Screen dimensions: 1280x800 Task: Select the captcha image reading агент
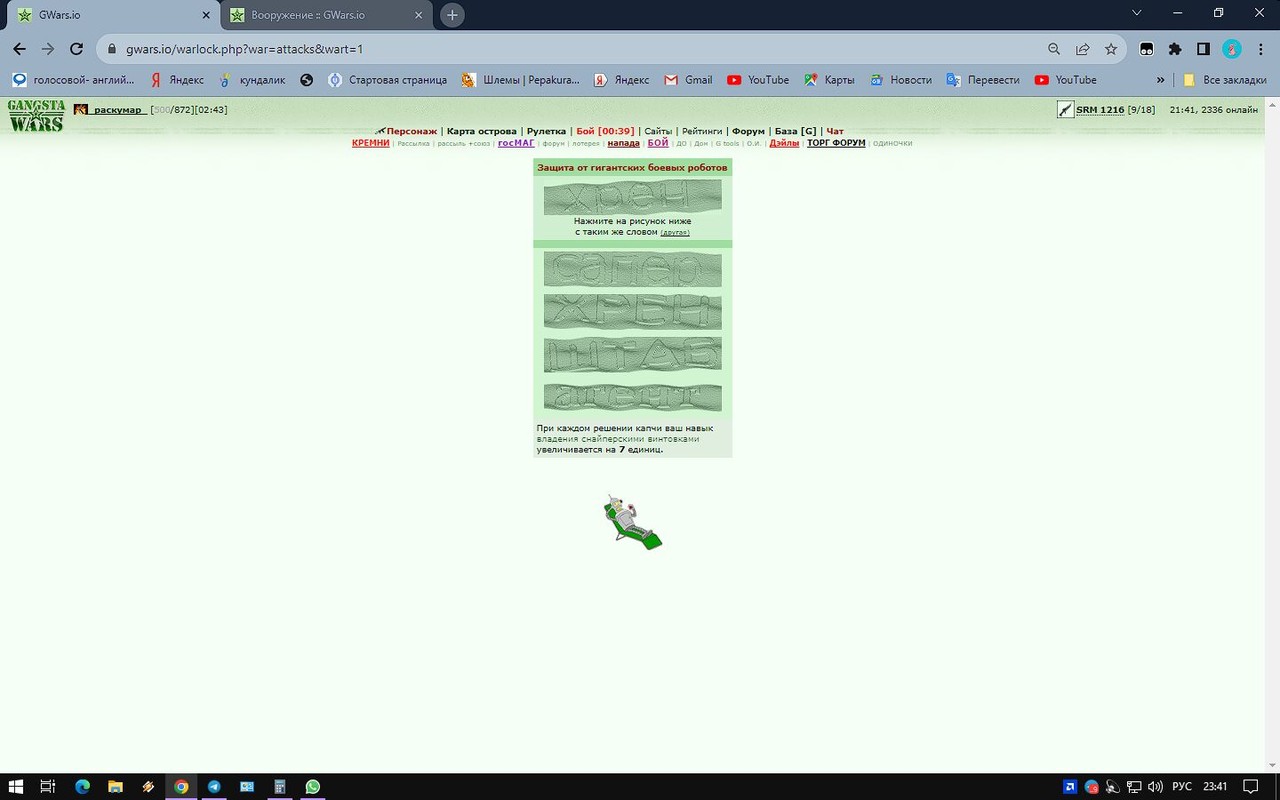(632, 397)
